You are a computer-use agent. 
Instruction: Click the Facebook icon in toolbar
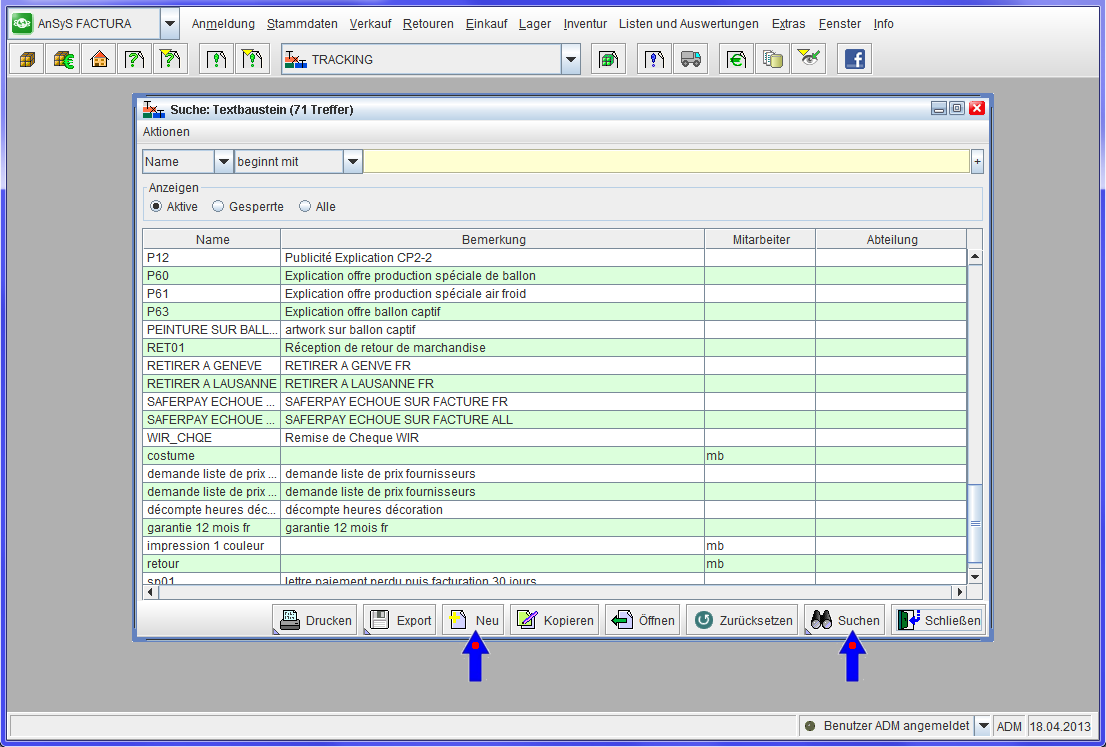click(x=854, y=60)
